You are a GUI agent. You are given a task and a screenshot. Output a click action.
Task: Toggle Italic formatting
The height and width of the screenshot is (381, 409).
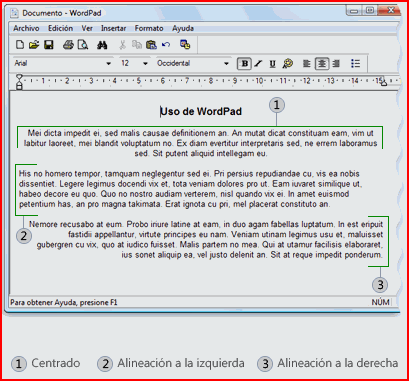258,64
